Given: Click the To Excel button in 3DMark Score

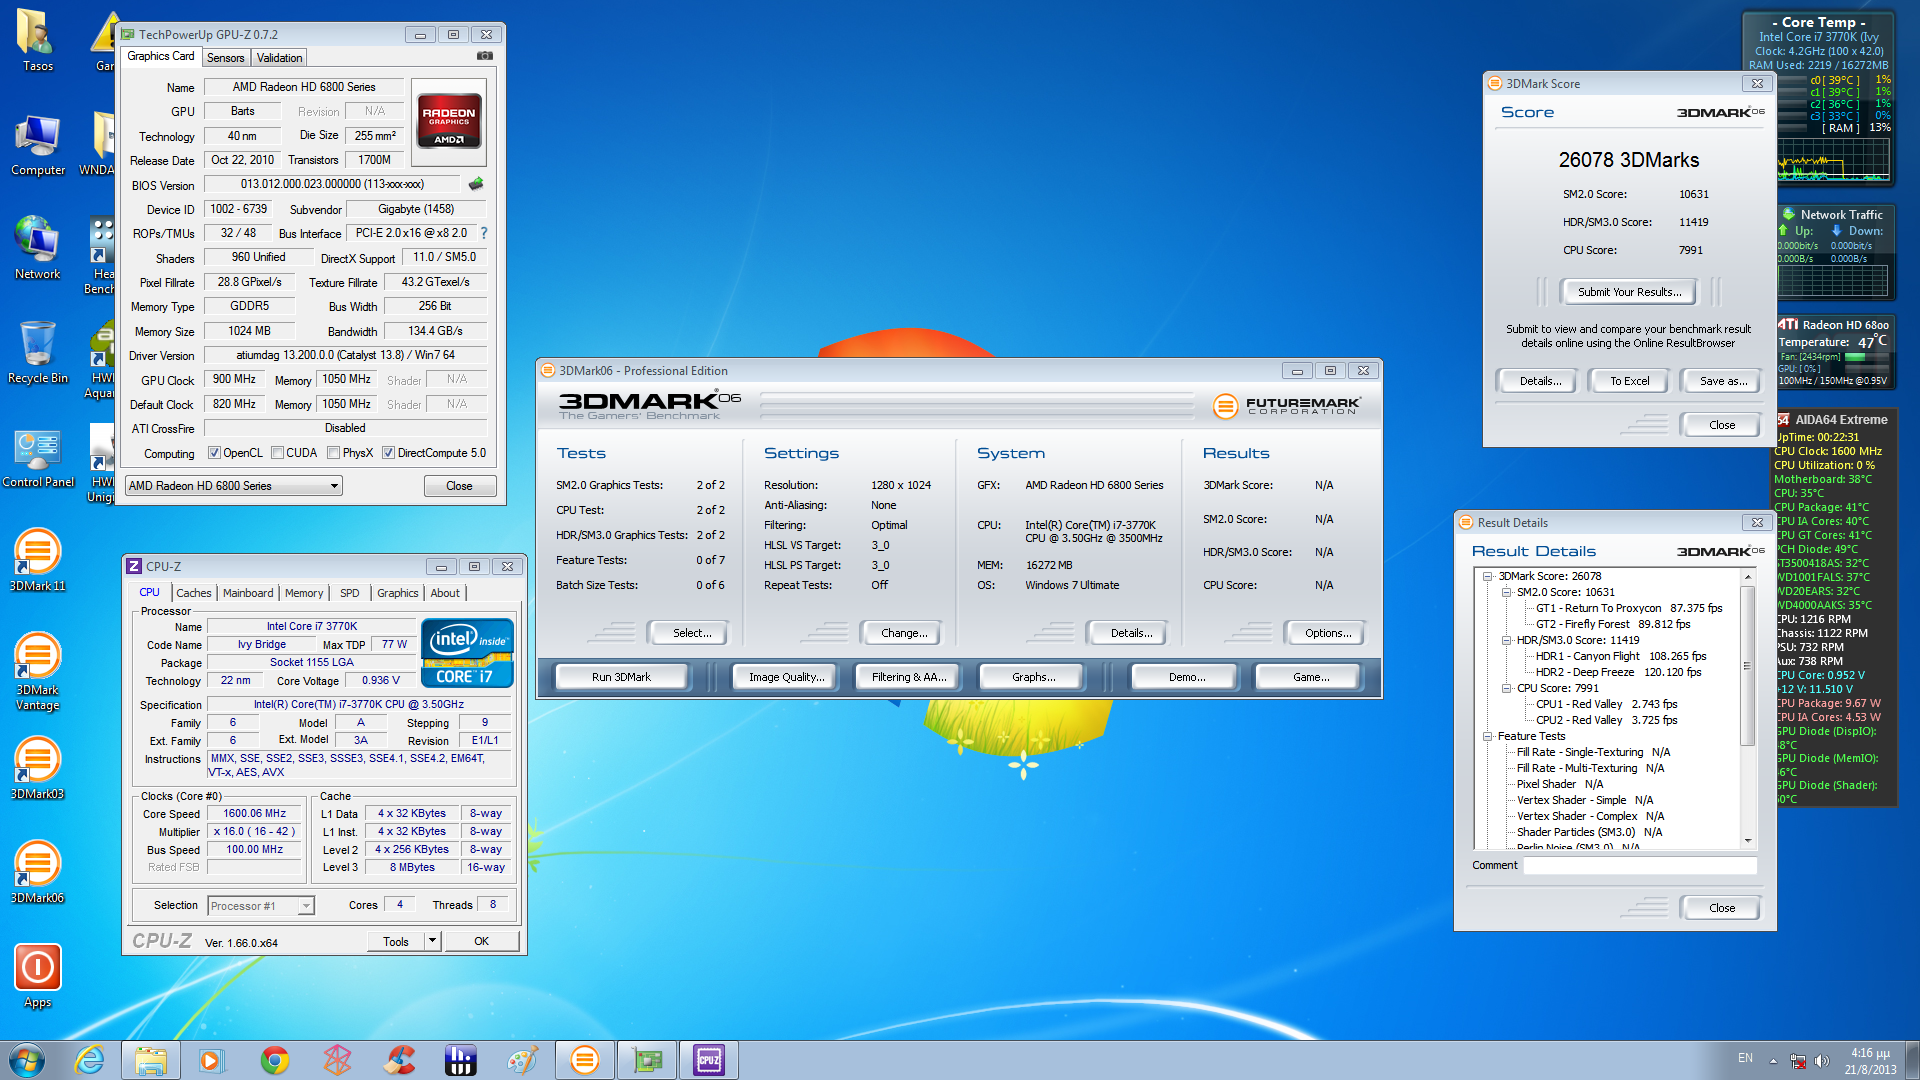Looking at the screenshot, I should 1629,381.
